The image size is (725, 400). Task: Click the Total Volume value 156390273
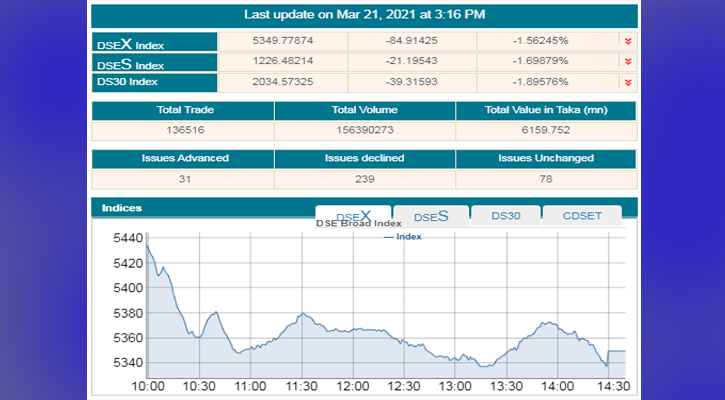(x=364, y=130)
